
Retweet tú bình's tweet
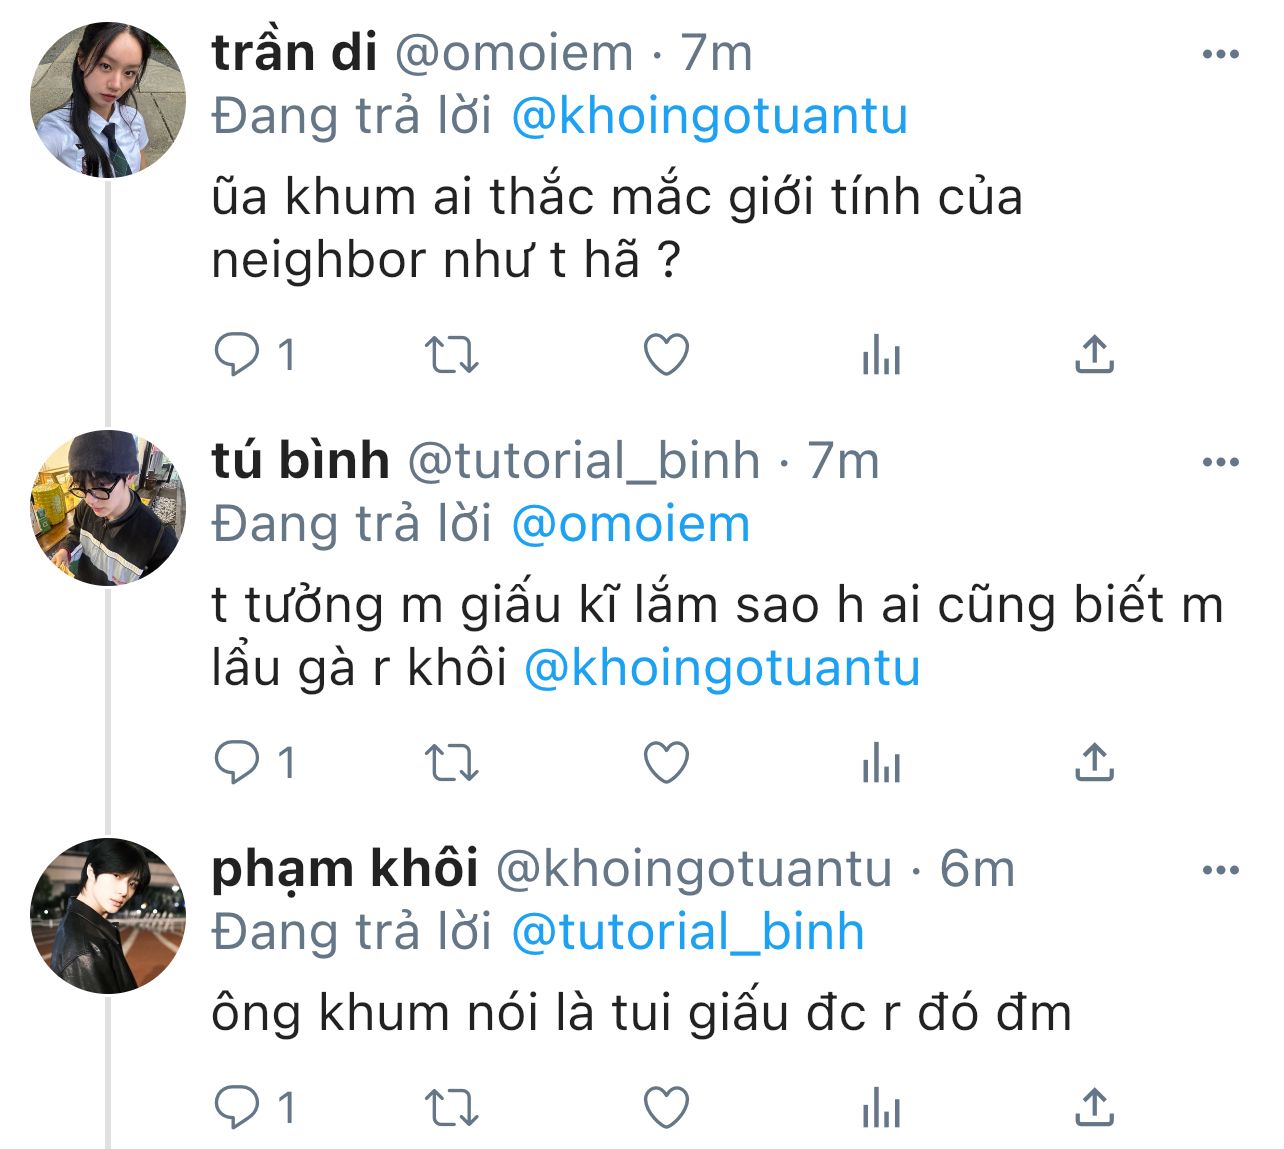click(x=452, y=764)
